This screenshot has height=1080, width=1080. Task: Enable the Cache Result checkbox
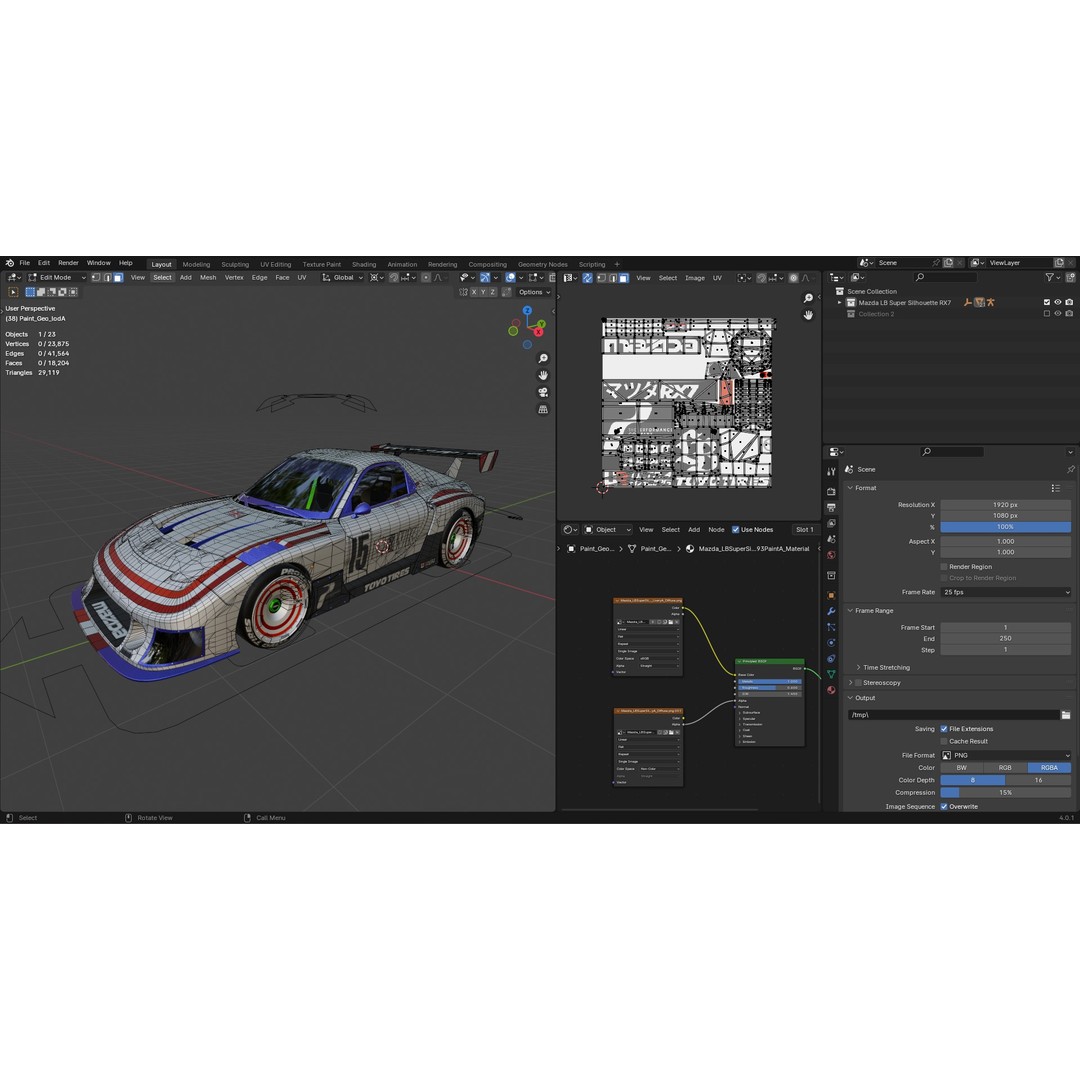pyautogui.click(x=944, y=741)
